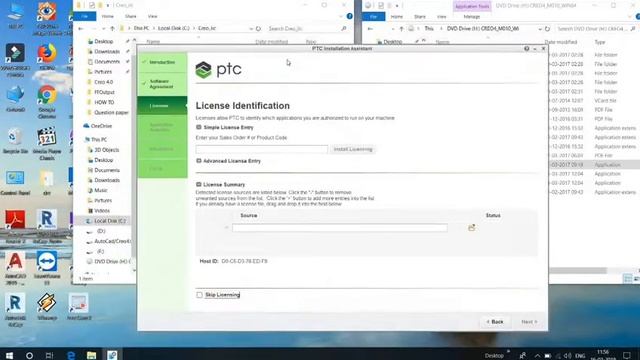
Task: Click the Next button in installer
Action: point(529,322)
